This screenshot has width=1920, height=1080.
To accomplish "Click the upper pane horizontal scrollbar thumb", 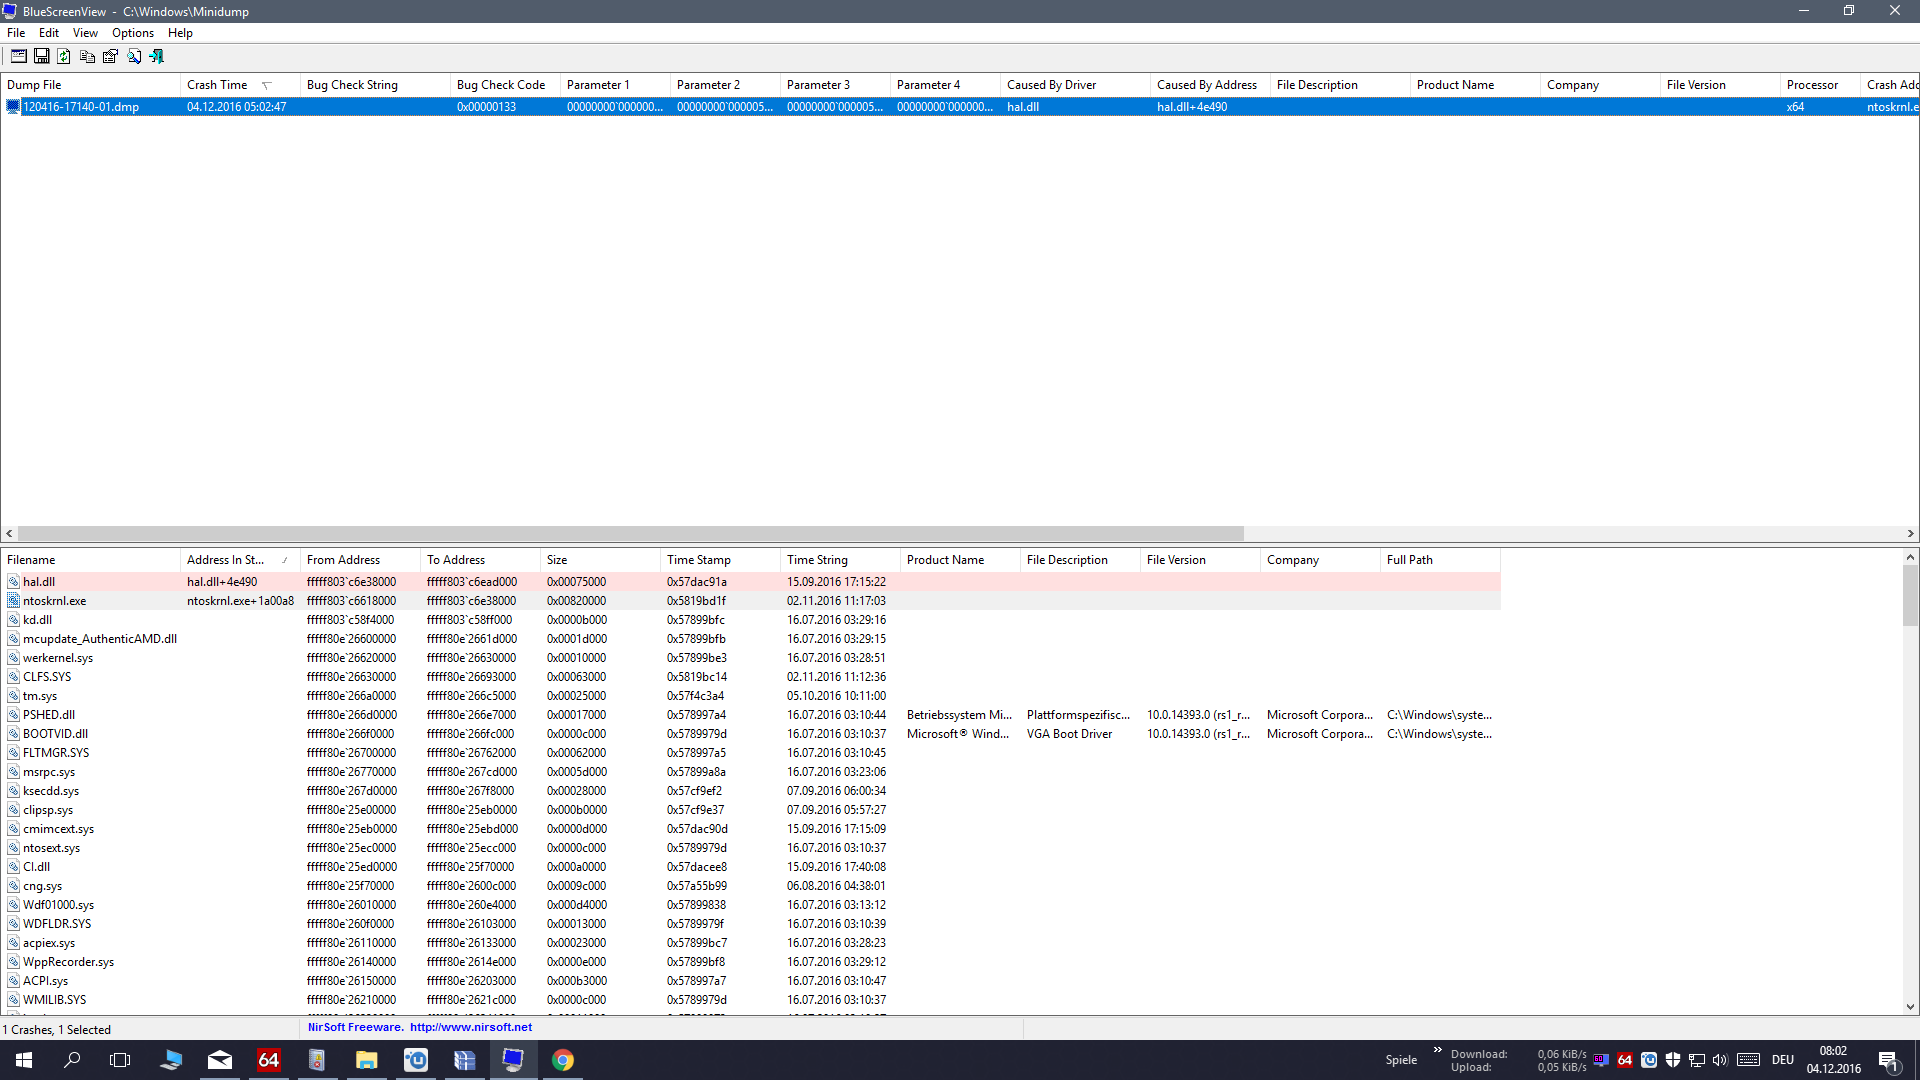I will click(x=630, y=534).
